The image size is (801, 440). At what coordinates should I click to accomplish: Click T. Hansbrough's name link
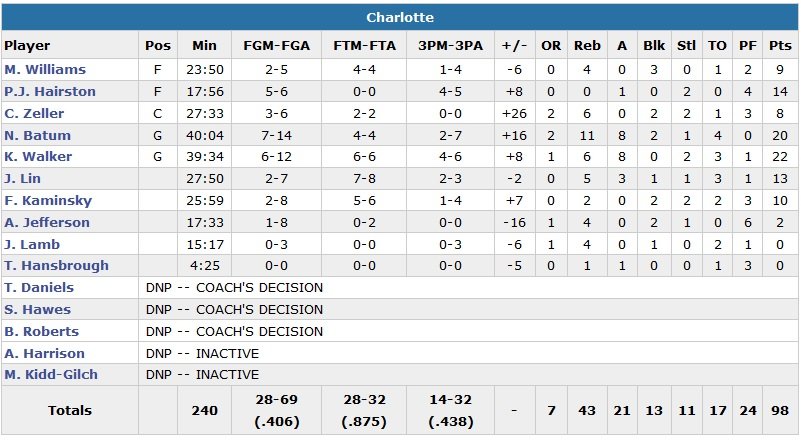point(56,266)
